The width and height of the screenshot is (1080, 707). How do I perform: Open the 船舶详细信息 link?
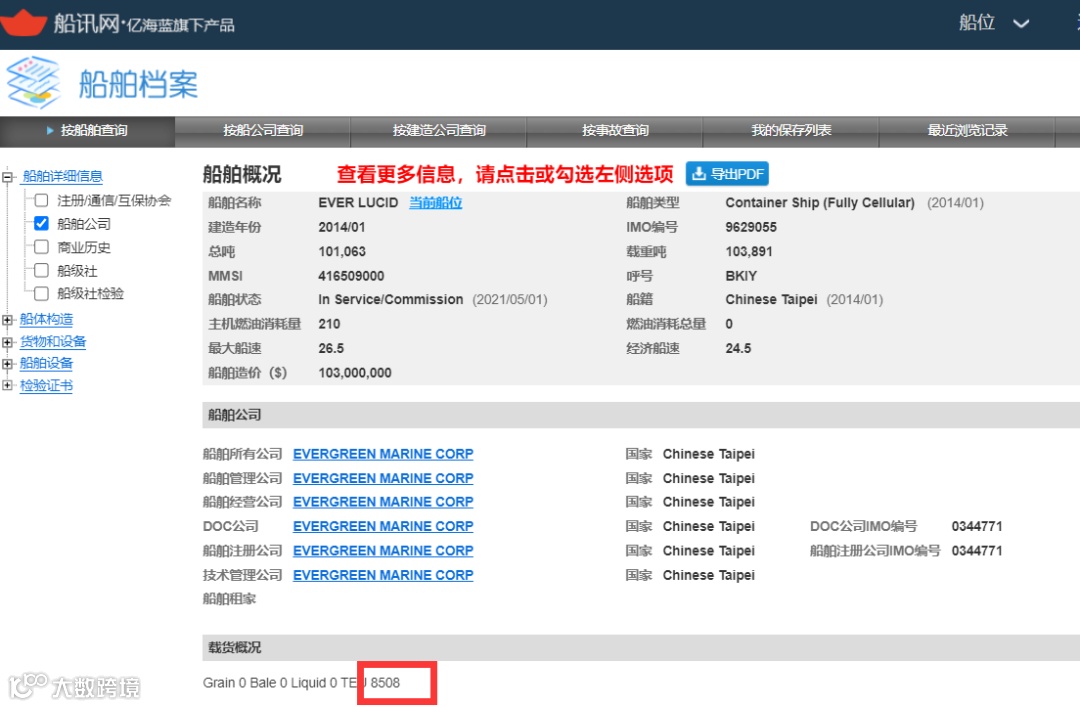pos(62,176)
